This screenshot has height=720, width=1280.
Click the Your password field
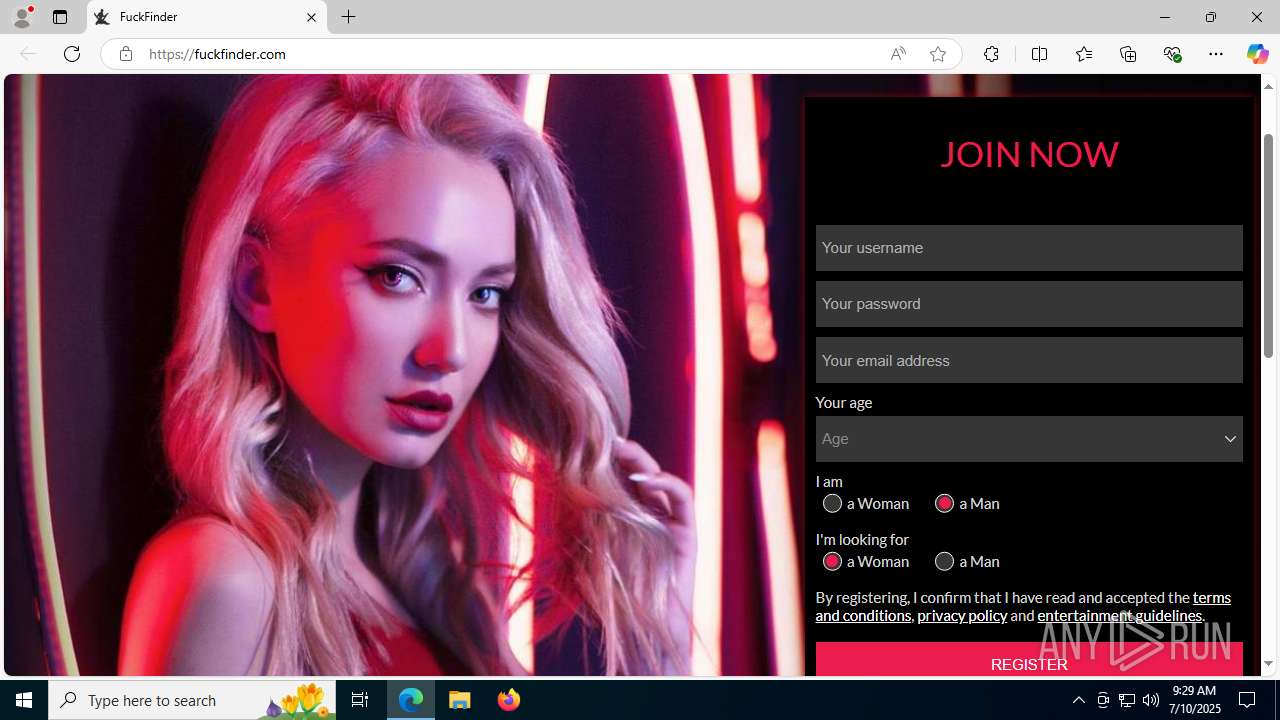click(x=1029, y=304)
